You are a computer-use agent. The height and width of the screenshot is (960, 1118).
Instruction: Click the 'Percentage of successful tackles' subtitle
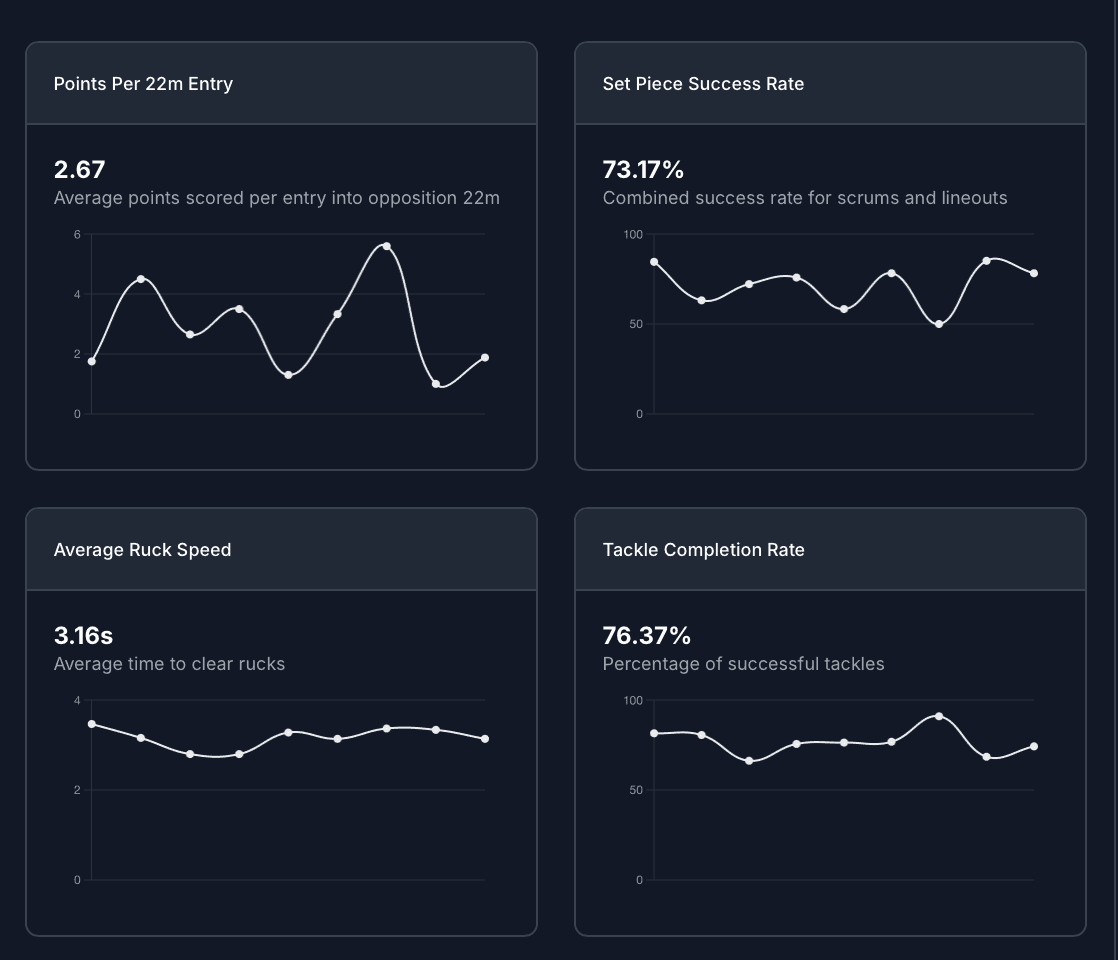[743, 664]
